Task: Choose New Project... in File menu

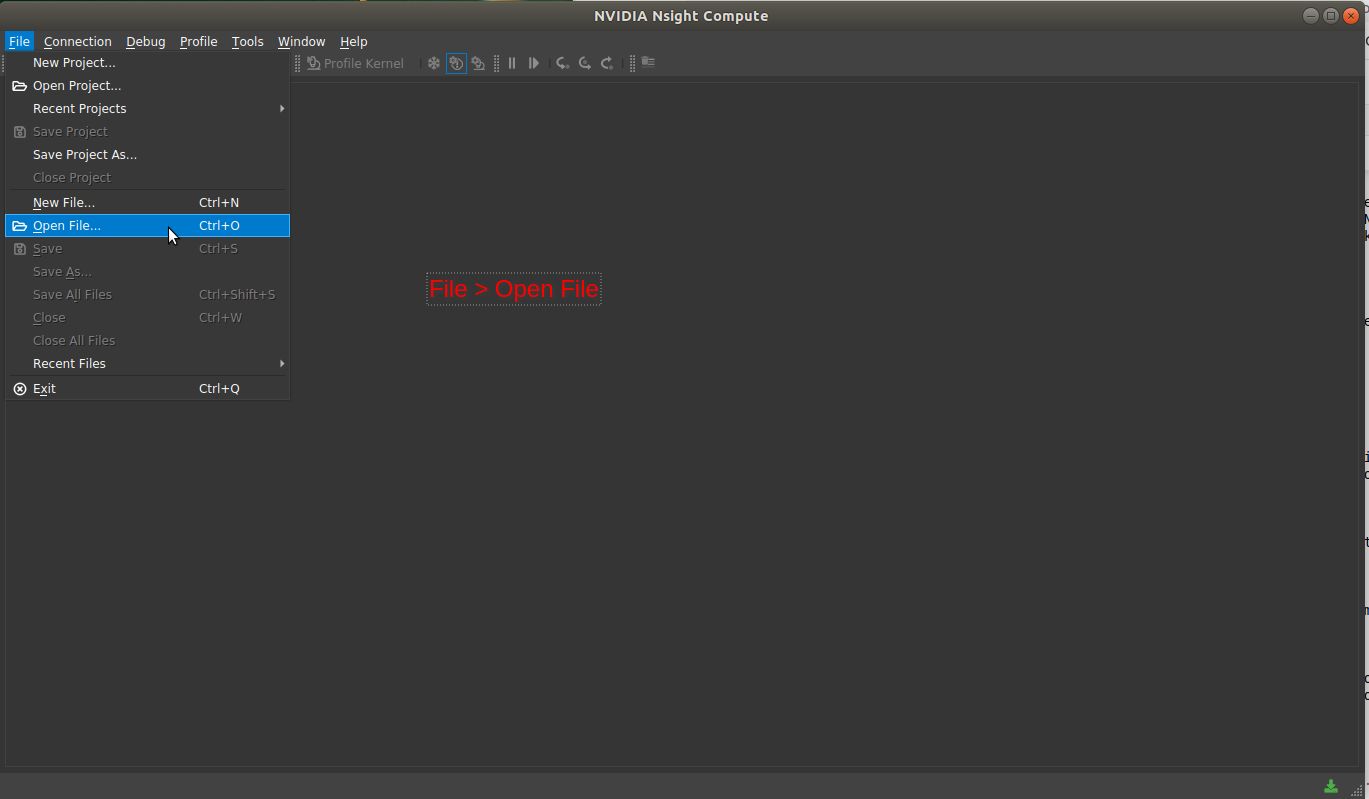Action: [74, 63]
